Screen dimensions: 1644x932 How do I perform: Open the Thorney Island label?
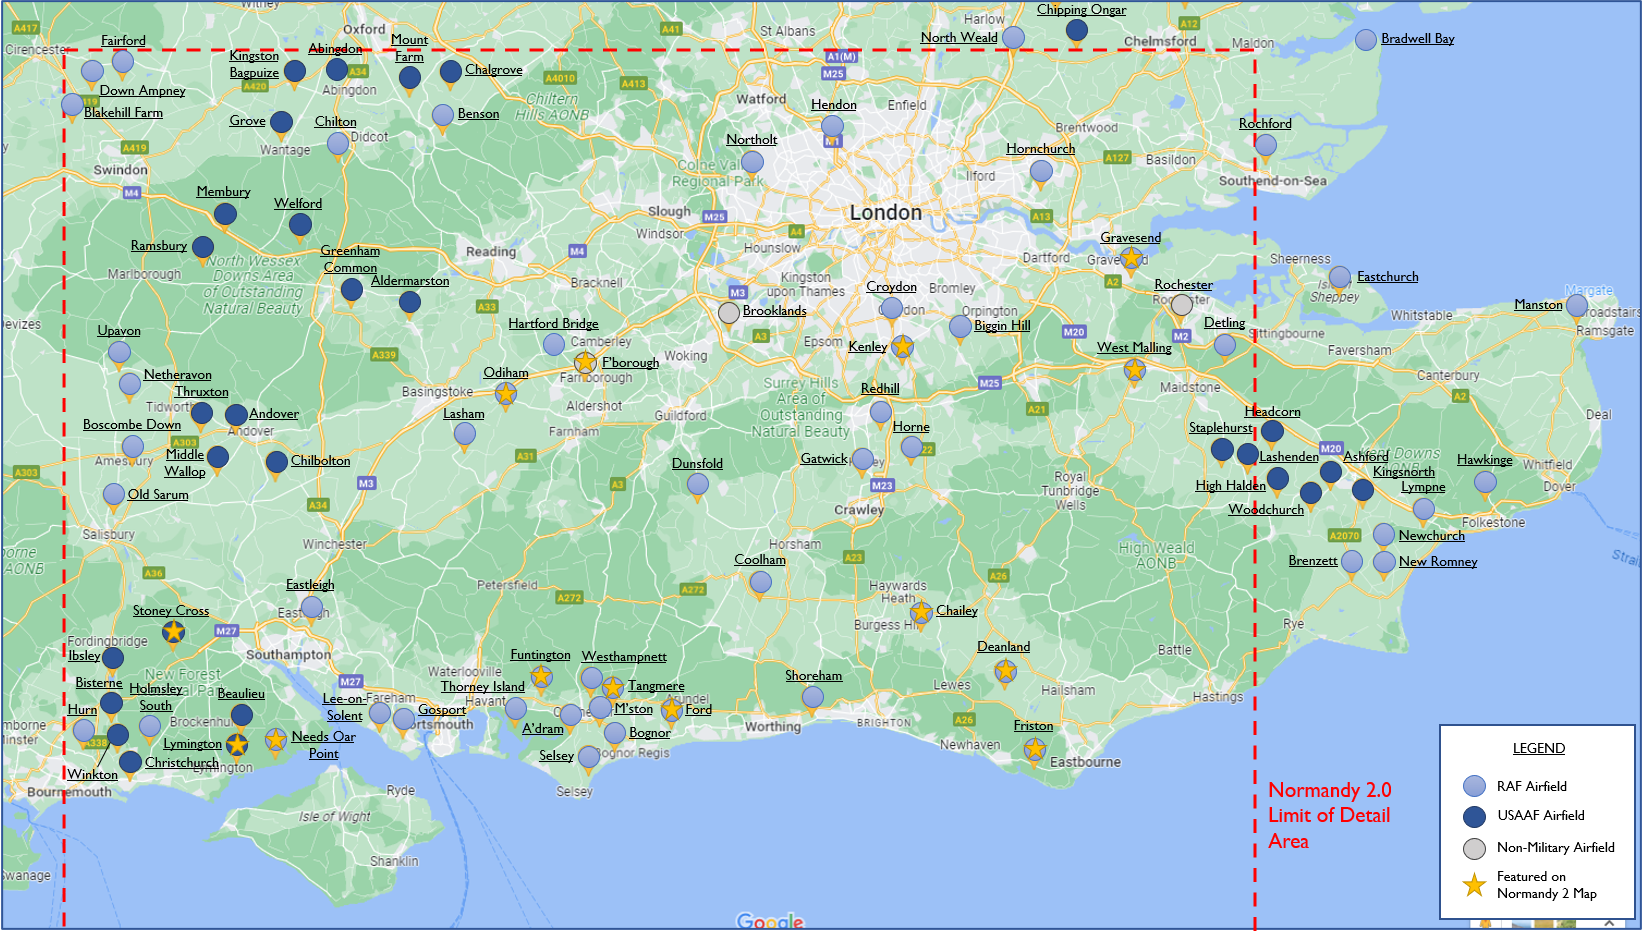pyautogui.click(x=483, y=686)
